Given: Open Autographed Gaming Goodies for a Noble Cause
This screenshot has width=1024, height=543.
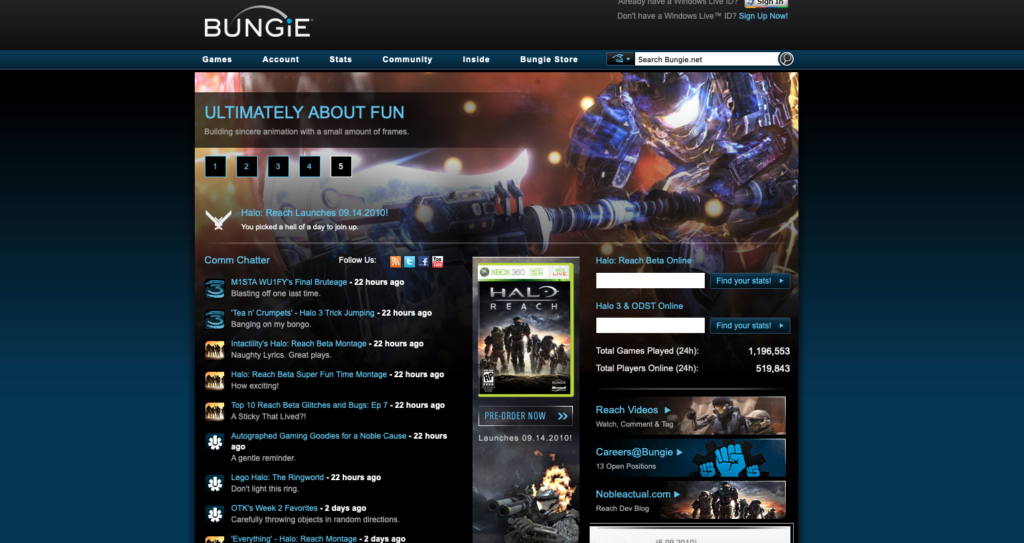Looking at the screenshot, I should 319,436.
